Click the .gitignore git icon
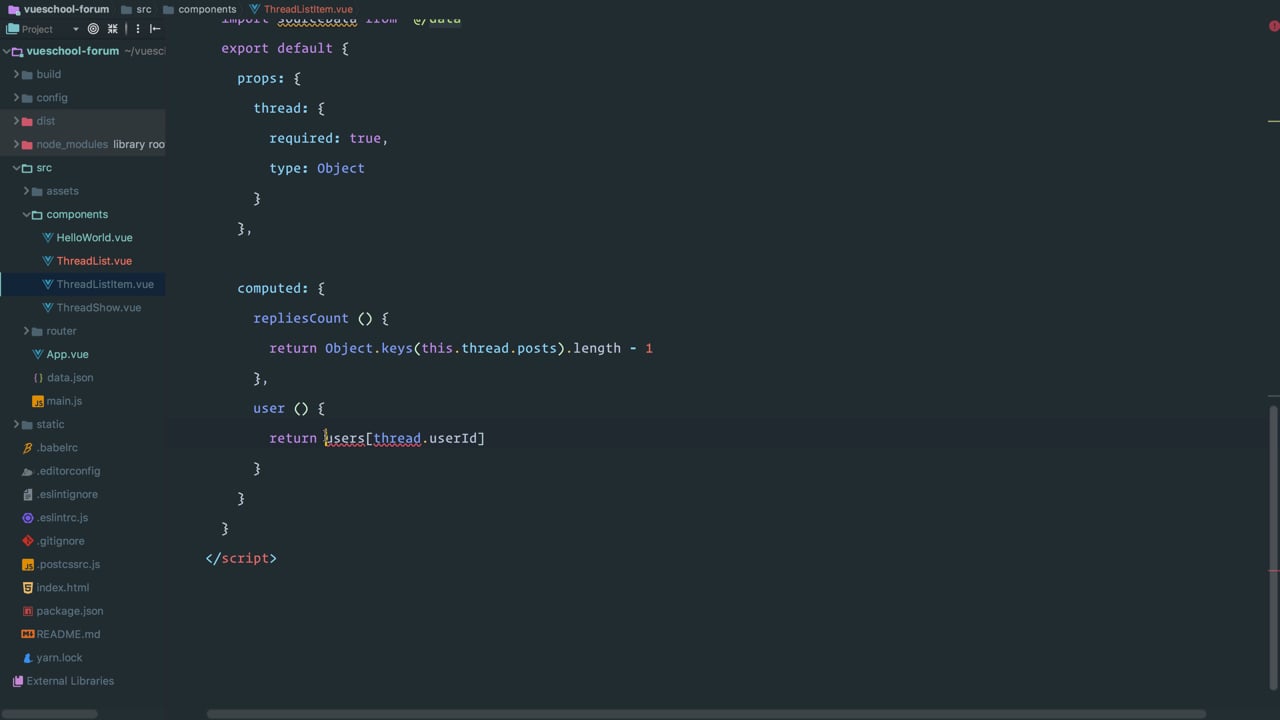The image size is (1280, 720). pyautogui.click(x=28, y=541)
